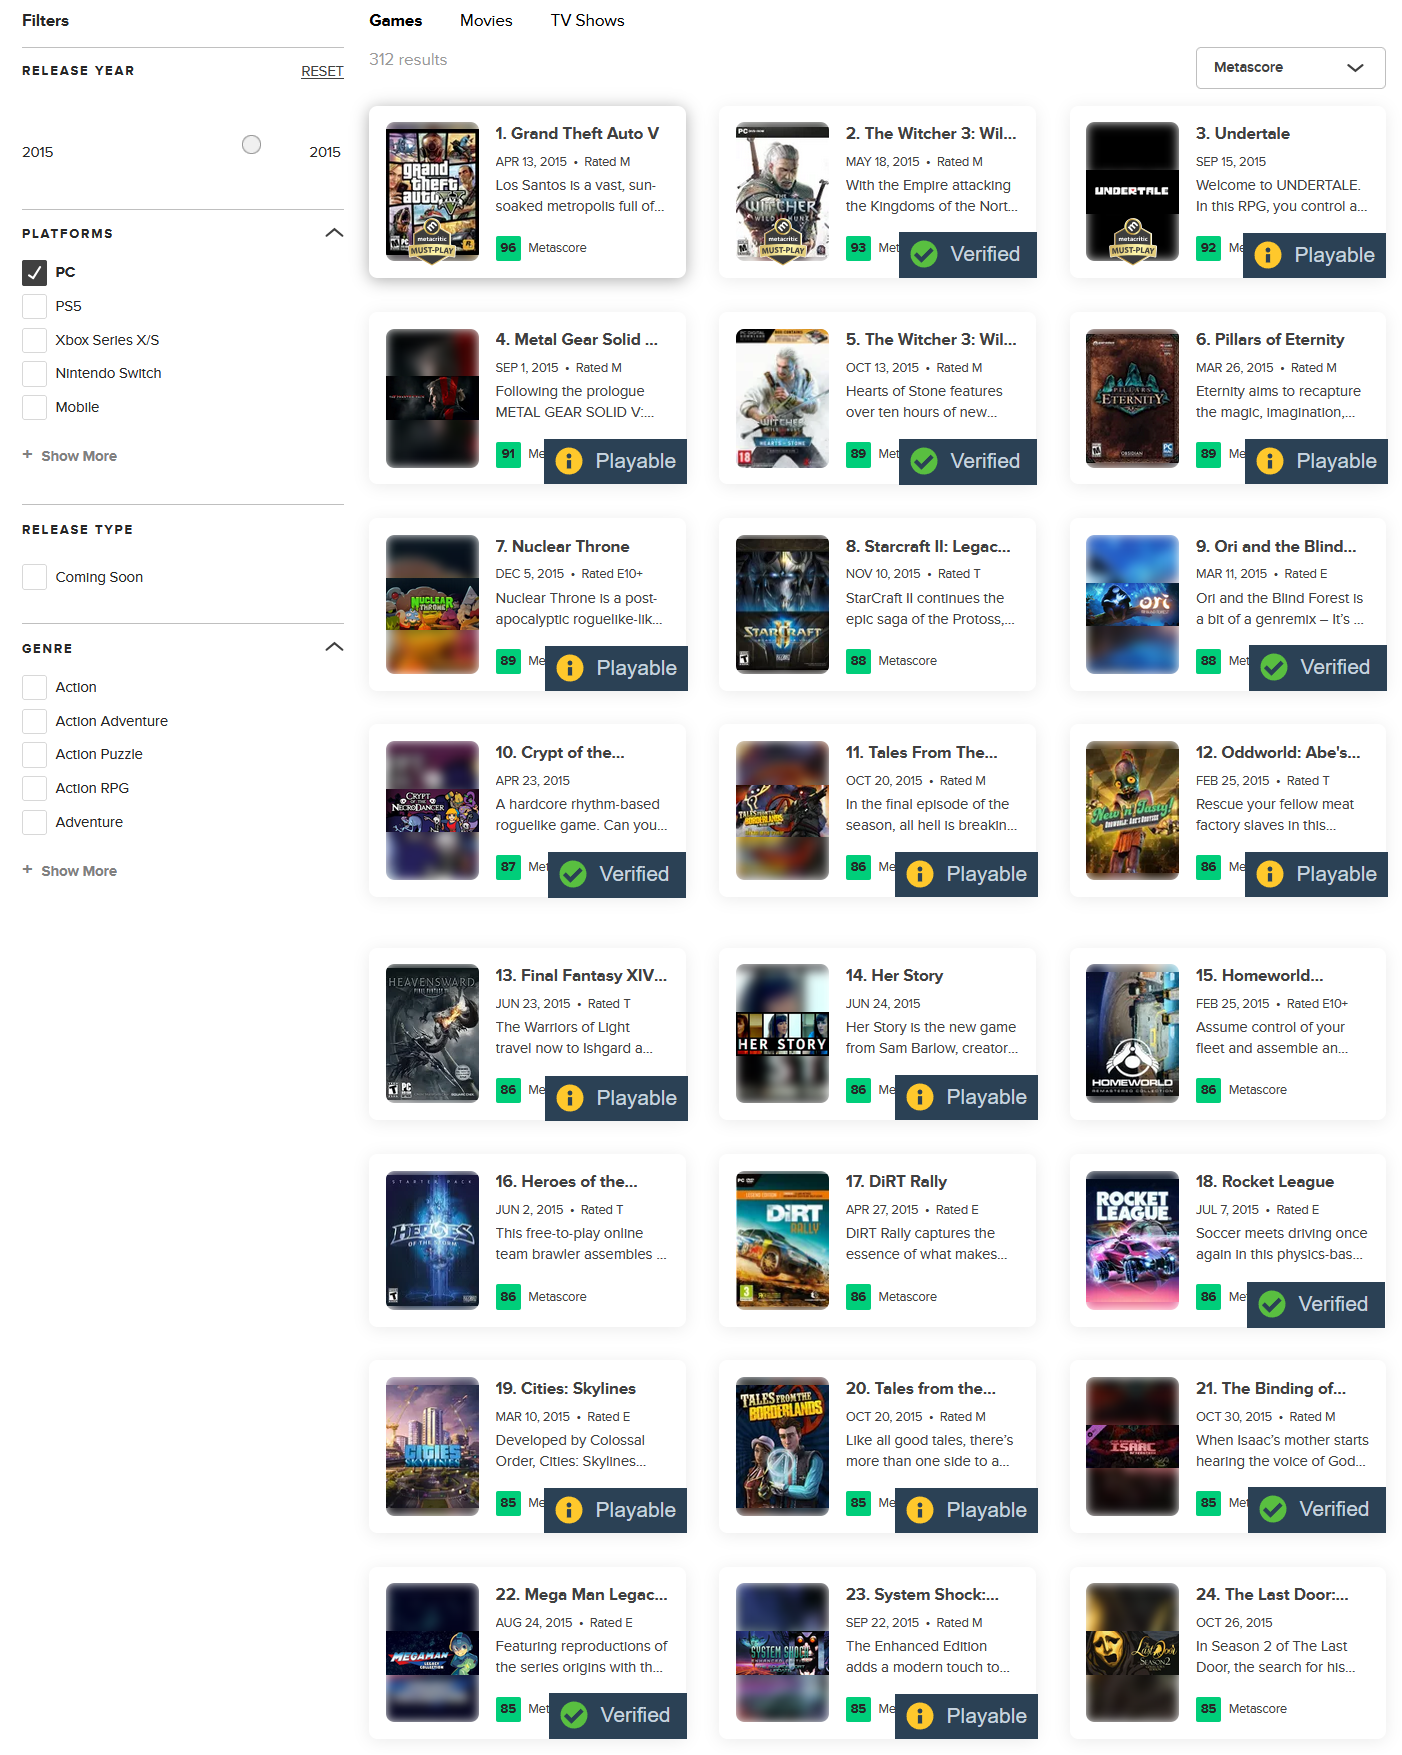
Task: Open the Her Story cover thumbnail
Action: tap(782, 1033)
